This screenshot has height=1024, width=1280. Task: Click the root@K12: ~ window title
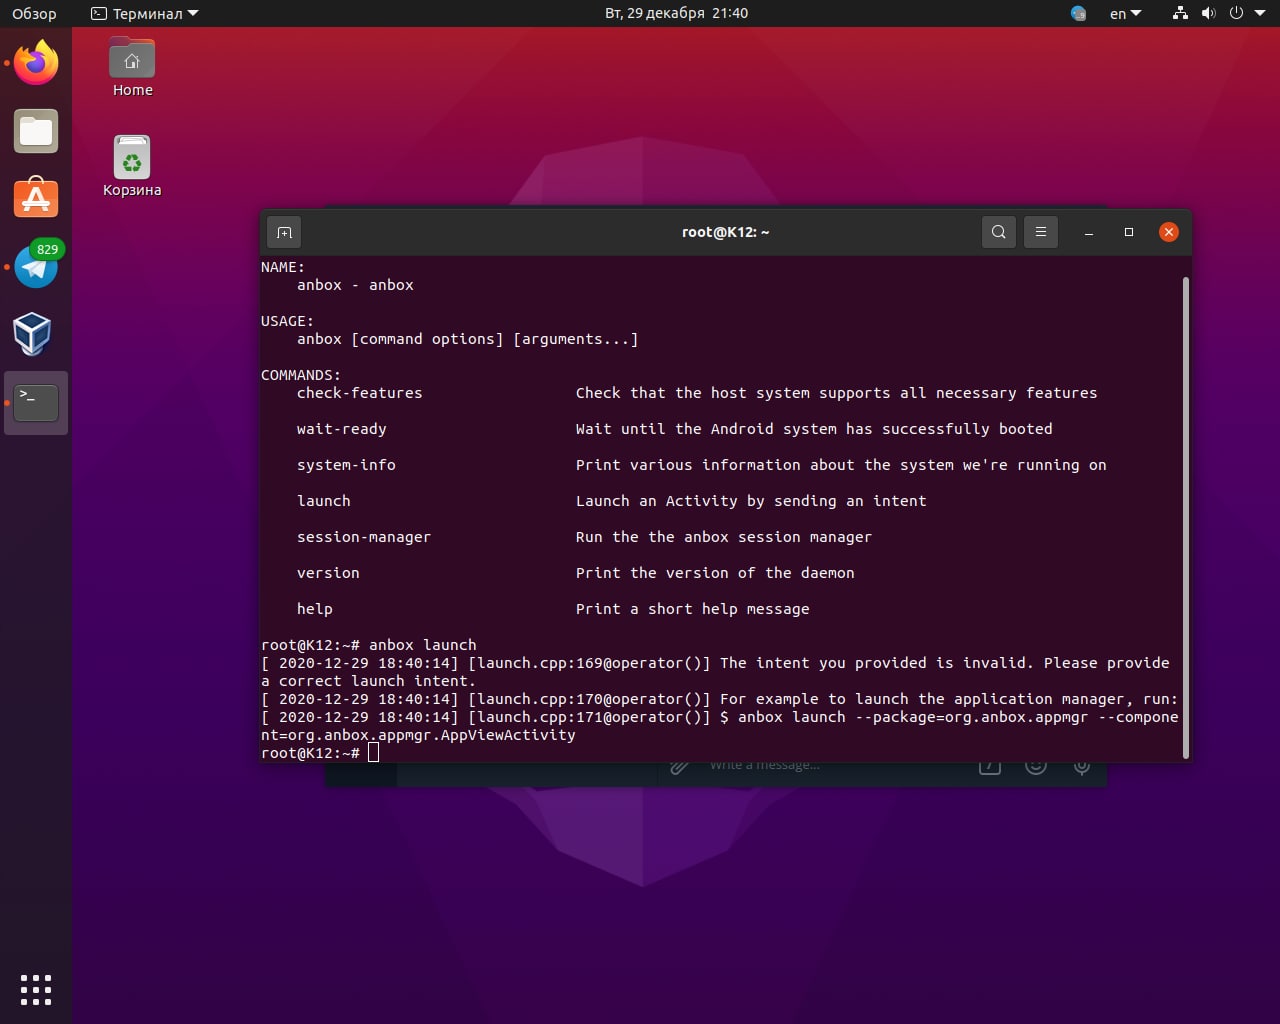tap(725, 232)
